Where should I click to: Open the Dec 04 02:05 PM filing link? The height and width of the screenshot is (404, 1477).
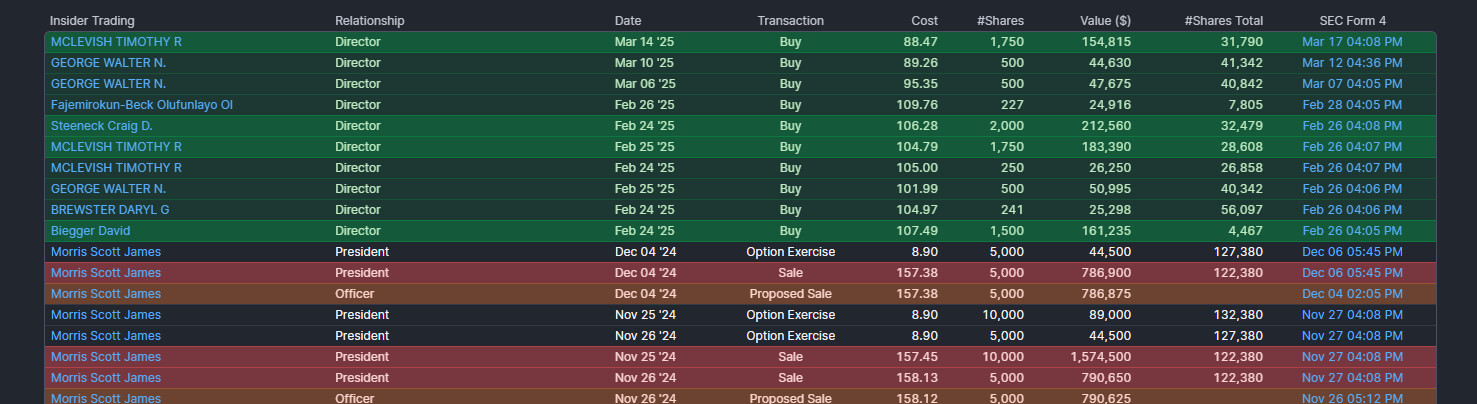click(x=1352, y=294)
